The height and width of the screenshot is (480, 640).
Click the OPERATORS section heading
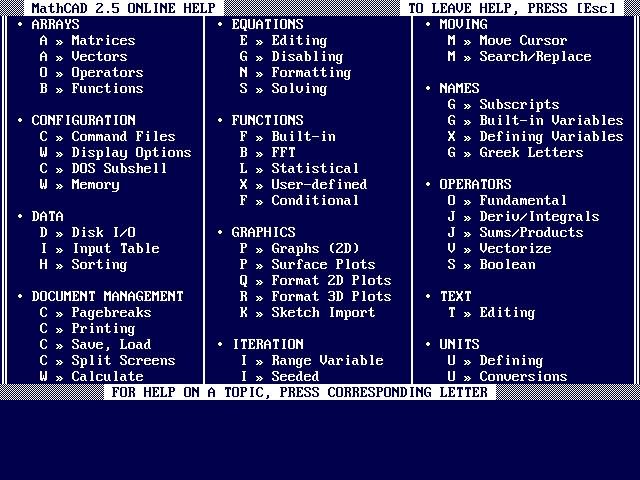coord(475,184)
